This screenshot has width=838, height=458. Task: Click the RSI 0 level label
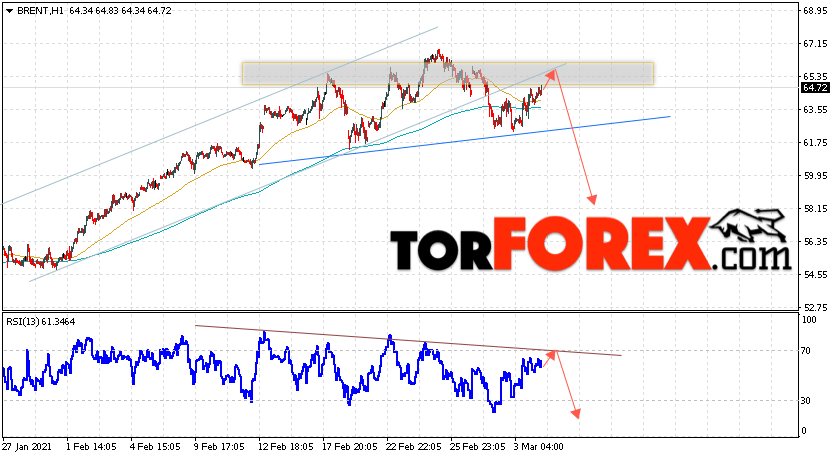coord(805,431)
